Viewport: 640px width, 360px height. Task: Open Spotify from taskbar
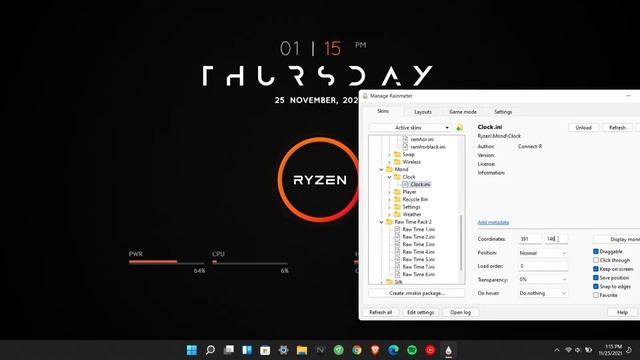(x=412, y=350)
